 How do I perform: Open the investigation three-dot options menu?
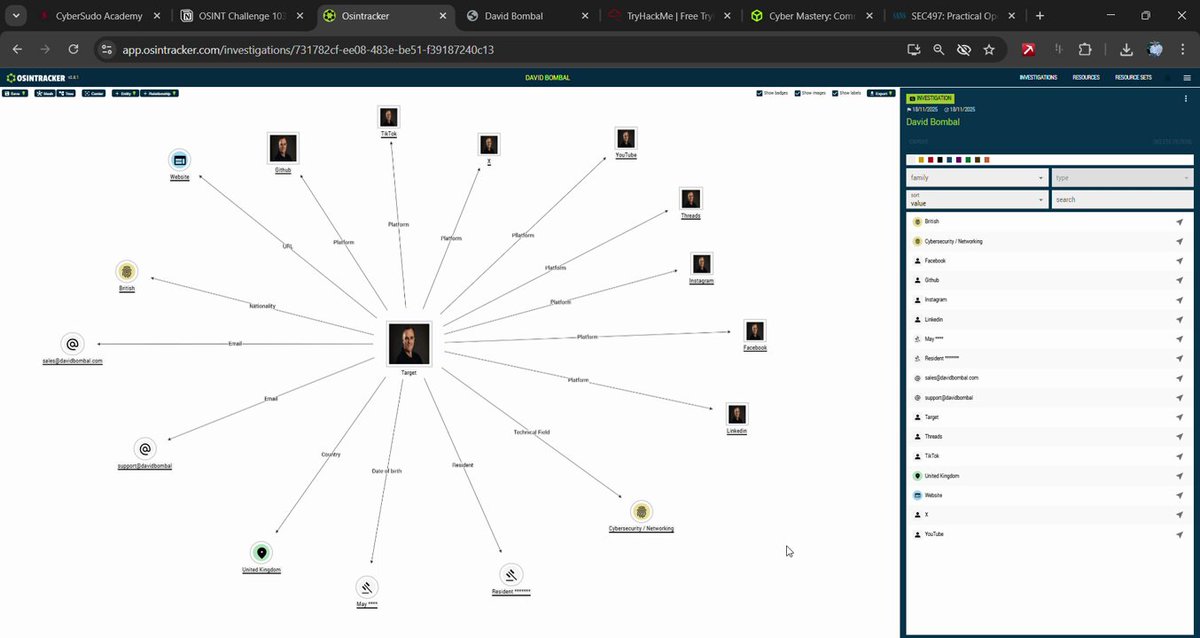point(1186,99)
